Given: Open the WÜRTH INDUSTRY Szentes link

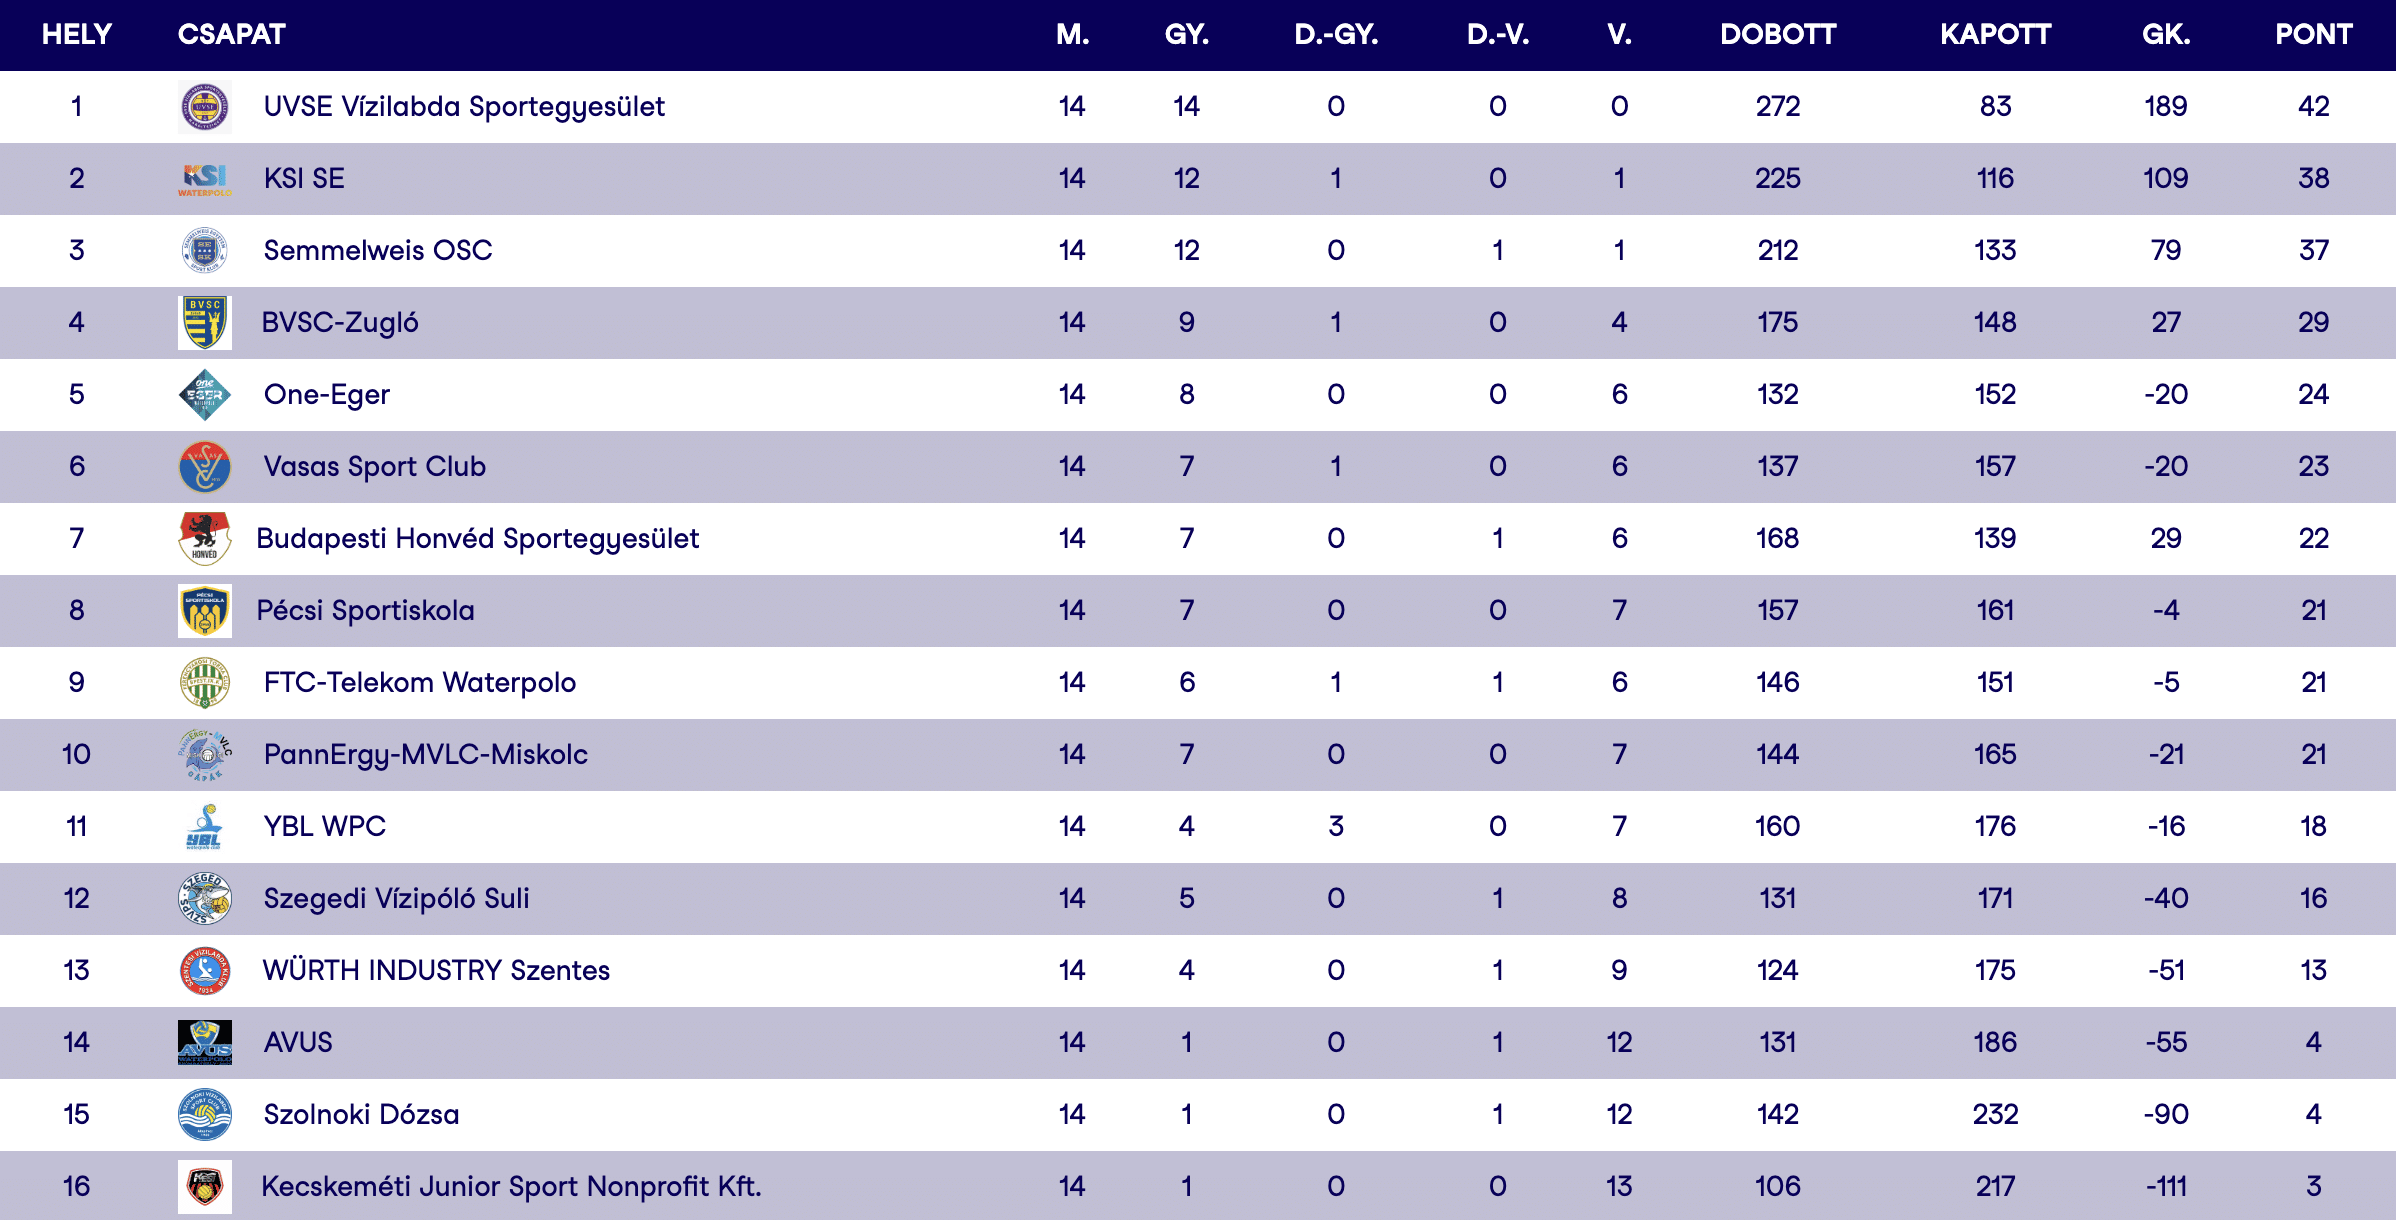Looking at the screenshot, I should point(436,970).
